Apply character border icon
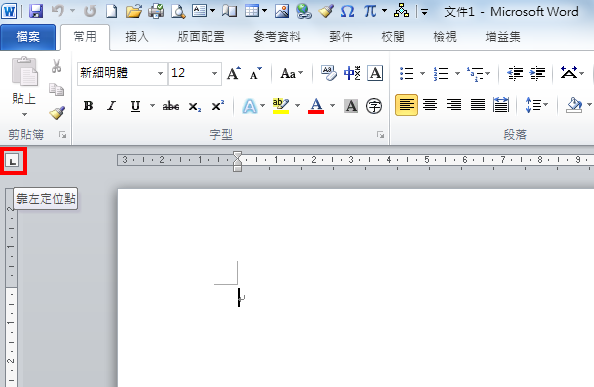Screen dimensions: 594x387 coord(375,73)
